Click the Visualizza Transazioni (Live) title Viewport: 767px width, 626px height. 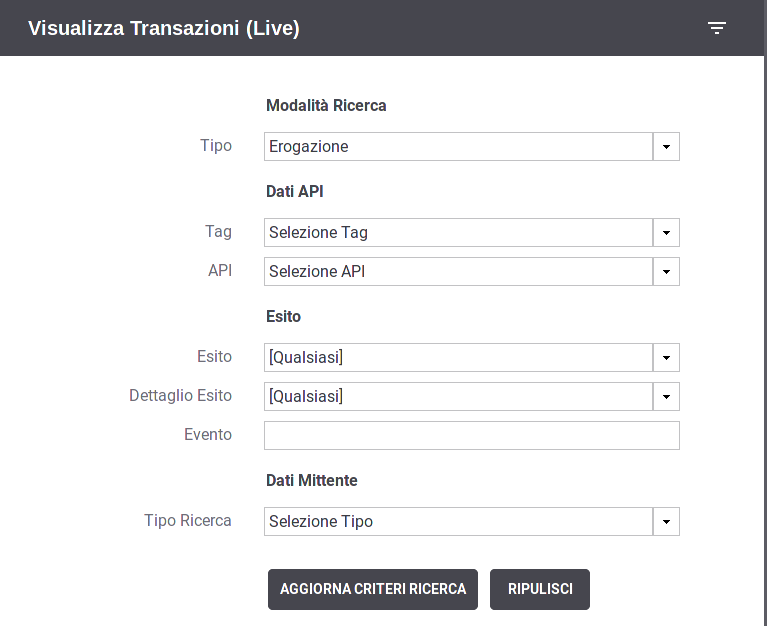(x=164, y=28)
